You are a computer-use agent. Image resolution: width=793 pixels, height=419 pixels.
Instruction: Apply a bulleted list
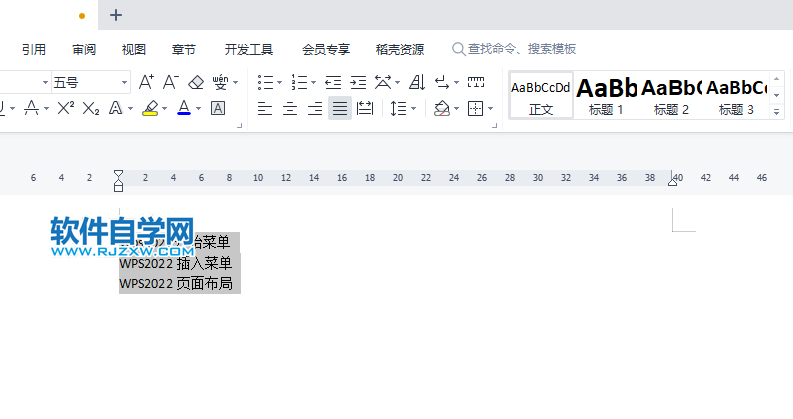(x=265, y=82)
